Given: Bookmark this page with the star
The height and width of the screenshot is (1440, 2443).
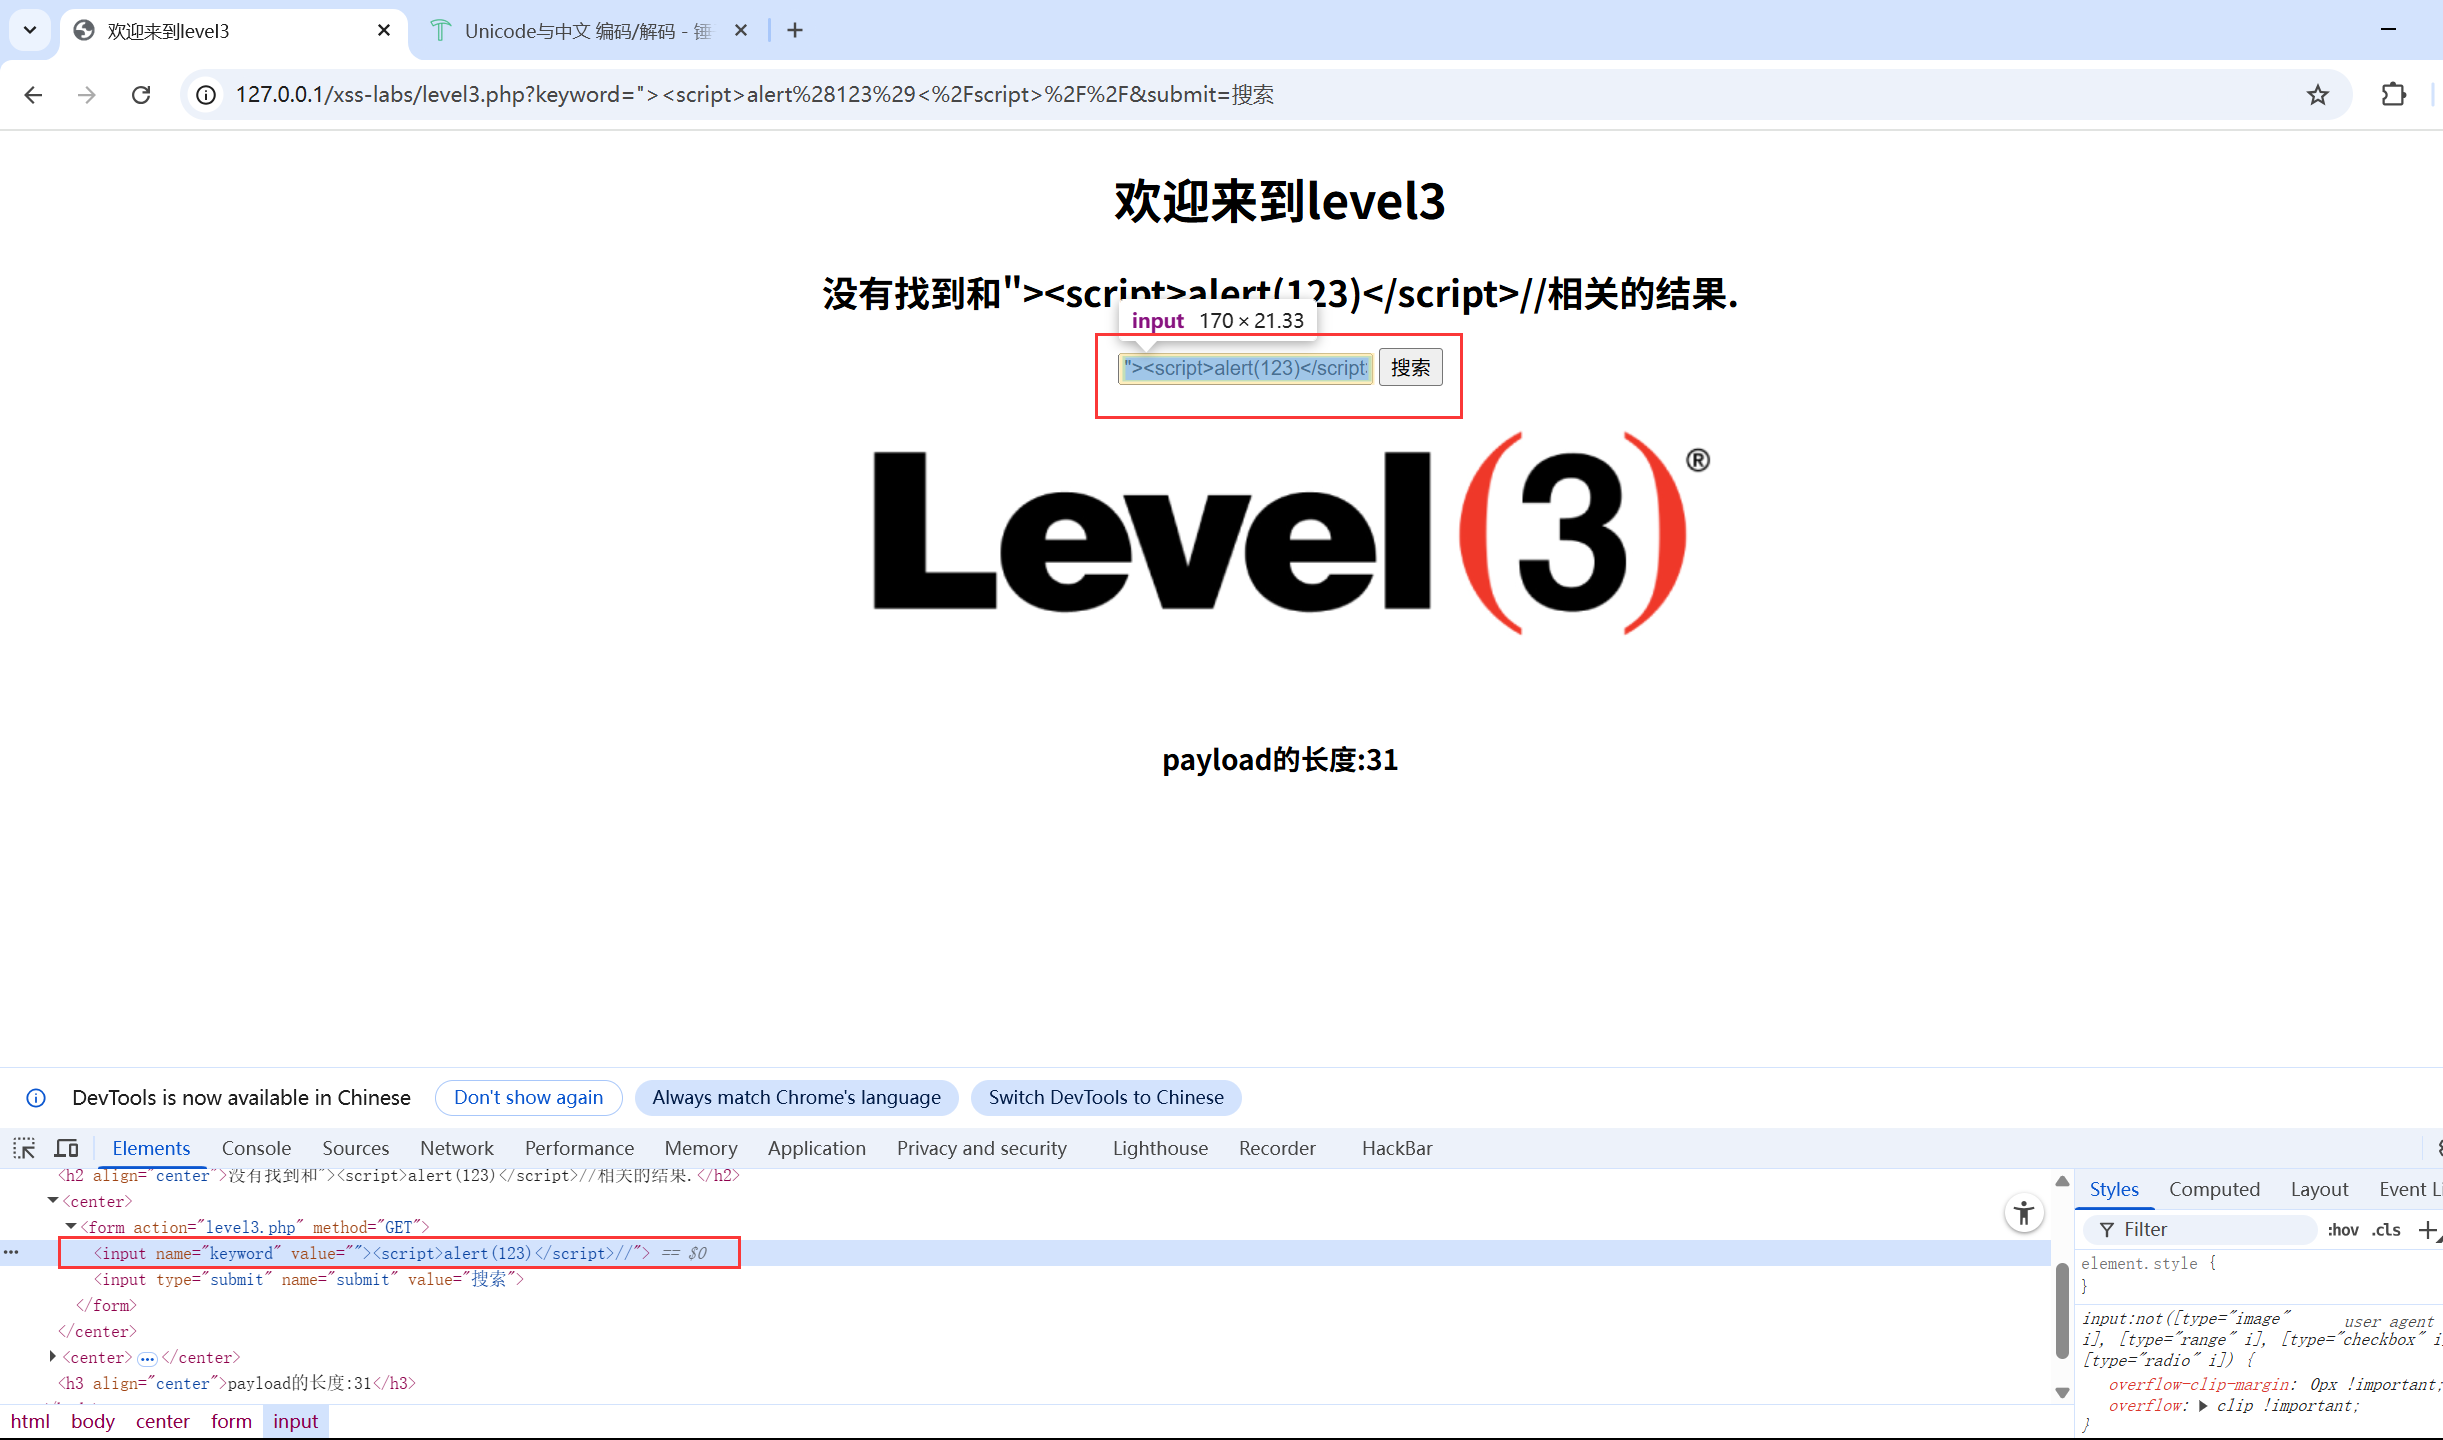Looking at the screenshot, I should click(x=2317, y=95).
